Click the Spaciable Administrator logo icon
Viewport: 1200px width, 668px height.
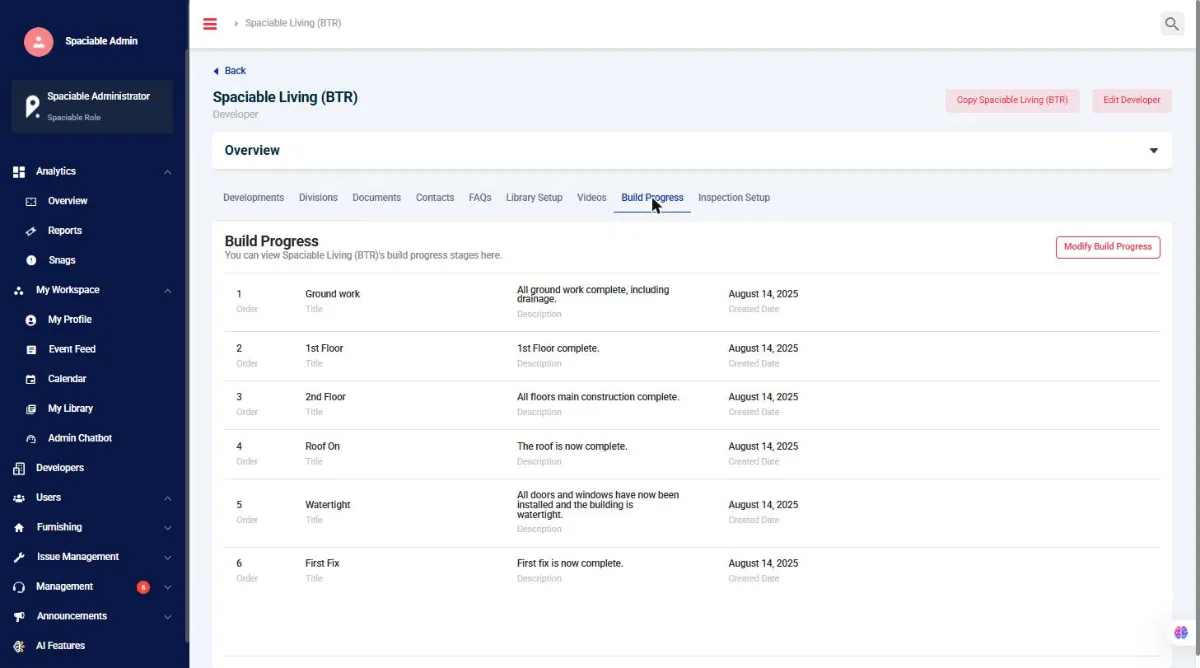(x=32, y=106)
